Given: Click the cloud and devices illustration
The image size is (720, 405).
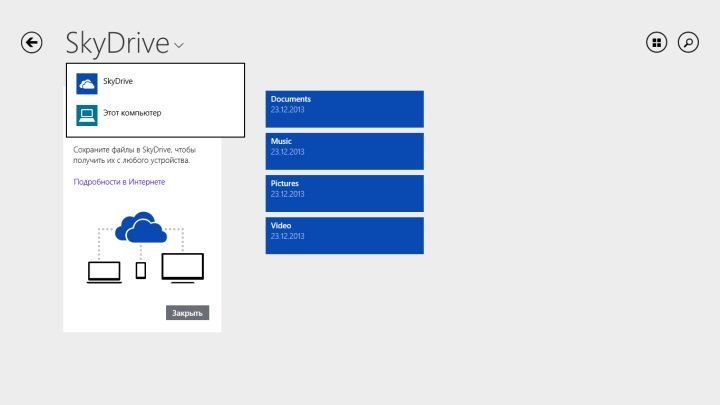Looking at the screenshot, I should point(145,248).
